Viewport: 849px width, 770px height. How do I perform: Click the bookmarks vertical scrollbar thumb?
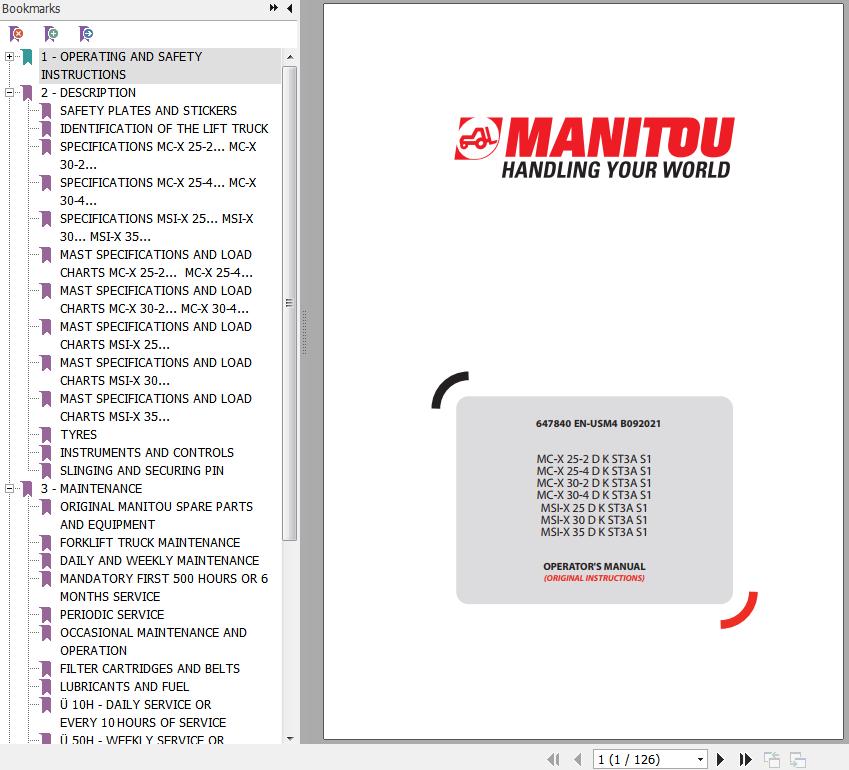click(290, 303)
